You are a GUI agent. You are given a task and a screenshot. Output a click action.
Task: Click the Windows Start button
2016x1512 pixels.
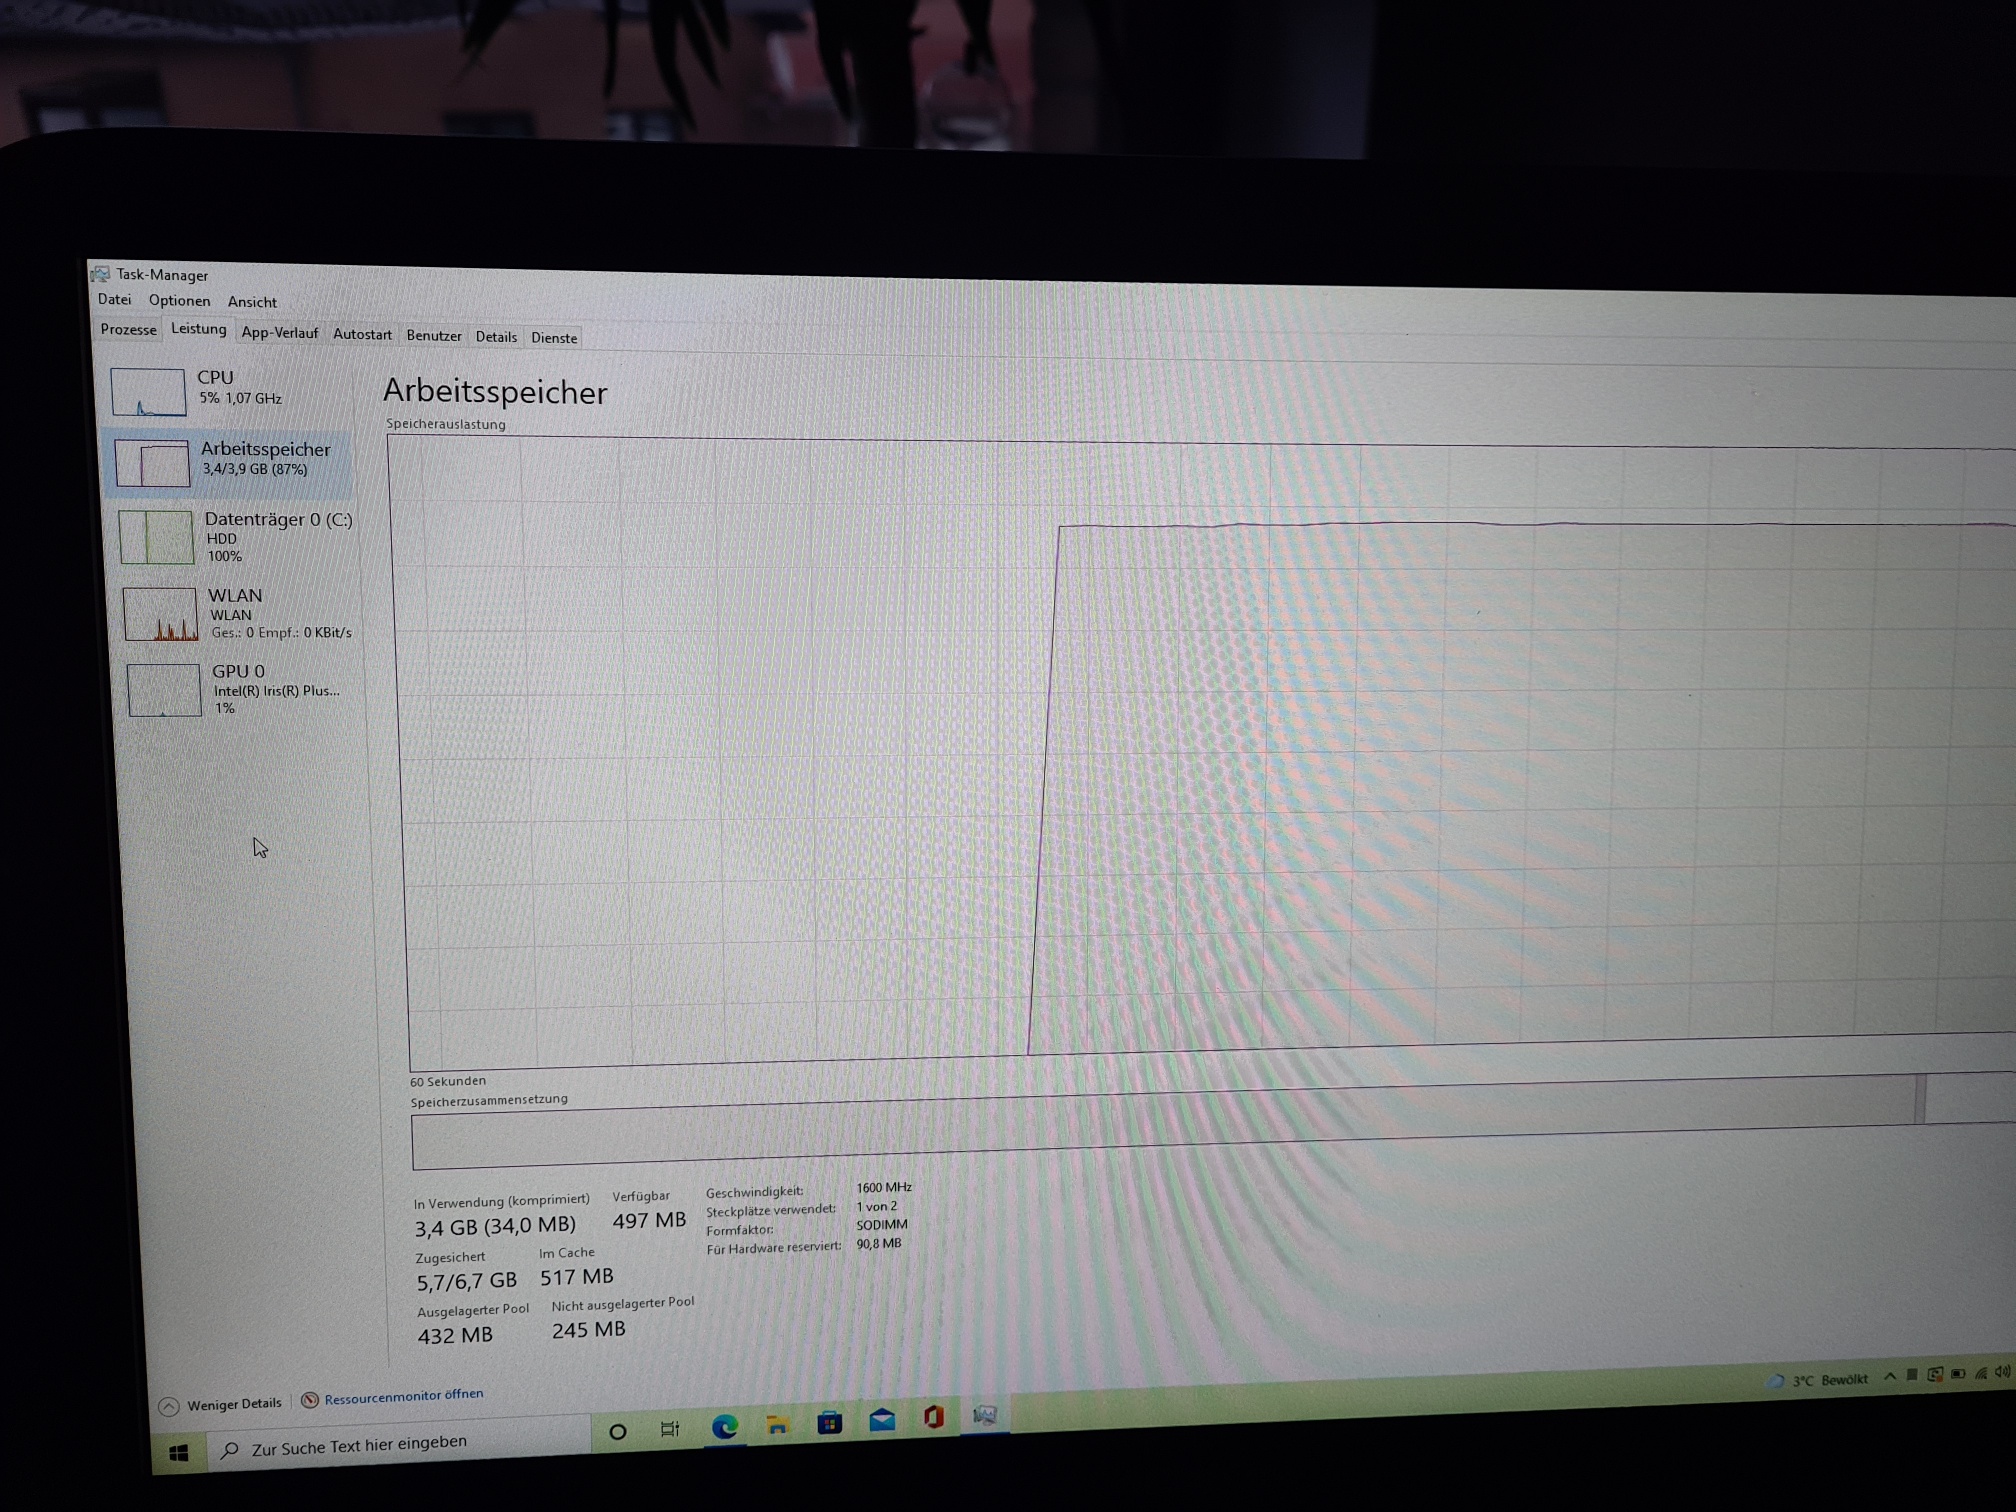click(179, 1453)
